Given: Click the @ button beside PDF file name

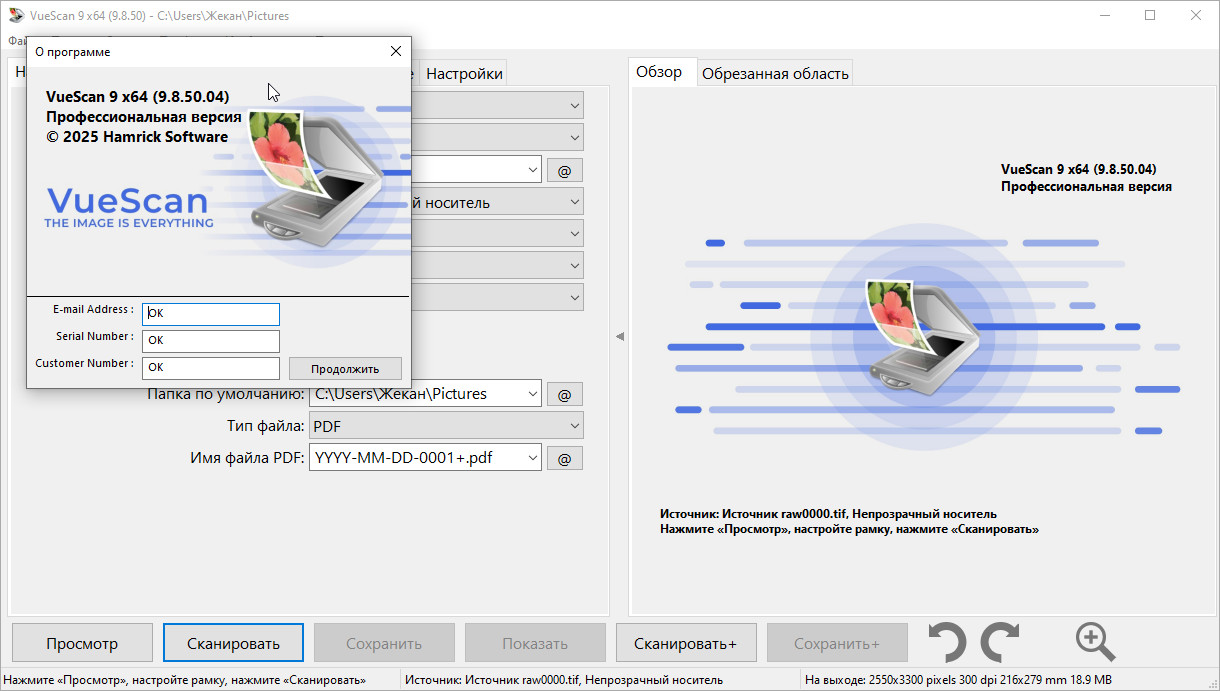Looking at the screenshot, I should tap(564, 458).
